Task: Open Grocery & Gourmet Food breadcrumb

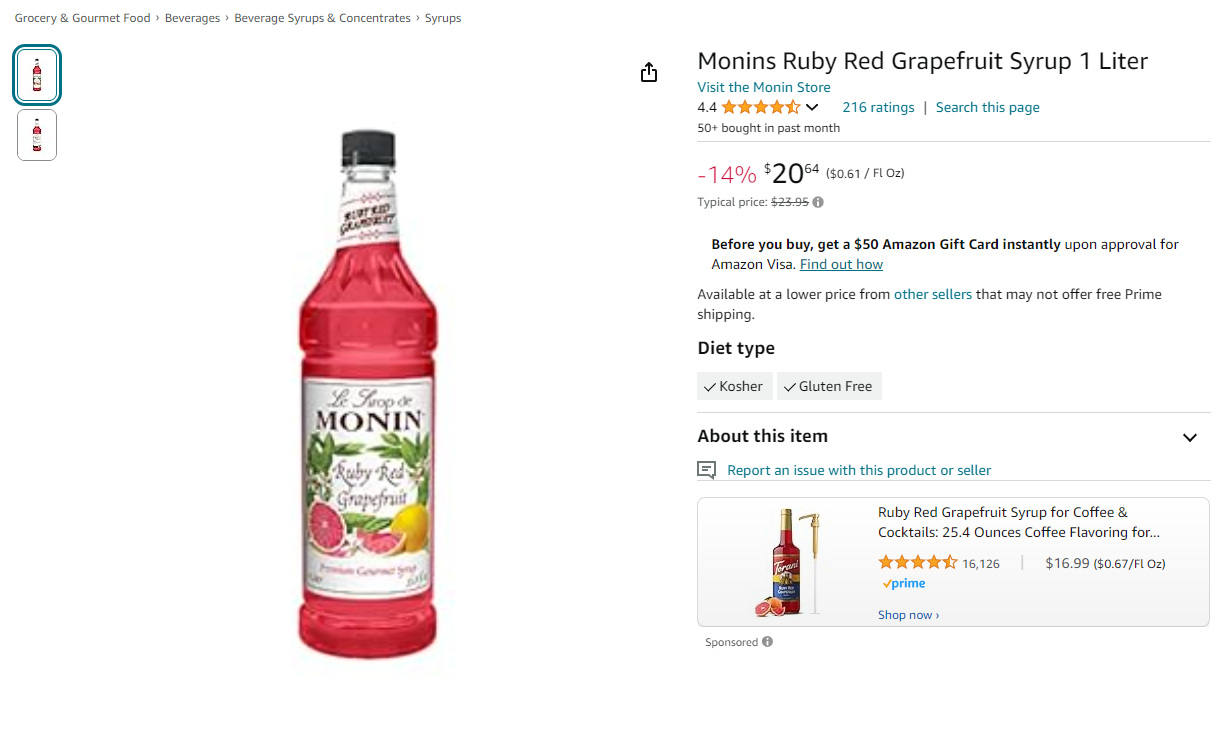Action: pos(82,18)
